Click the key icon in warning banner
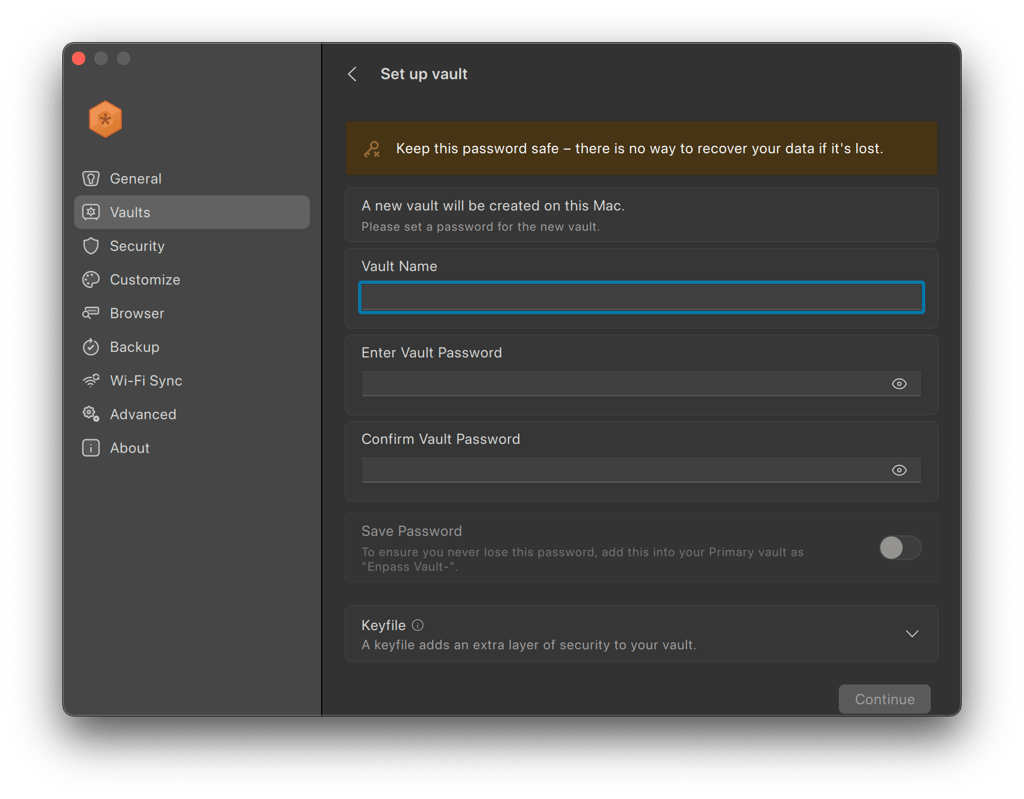This screenshot has height=799, width=1024. click(372, 149)
